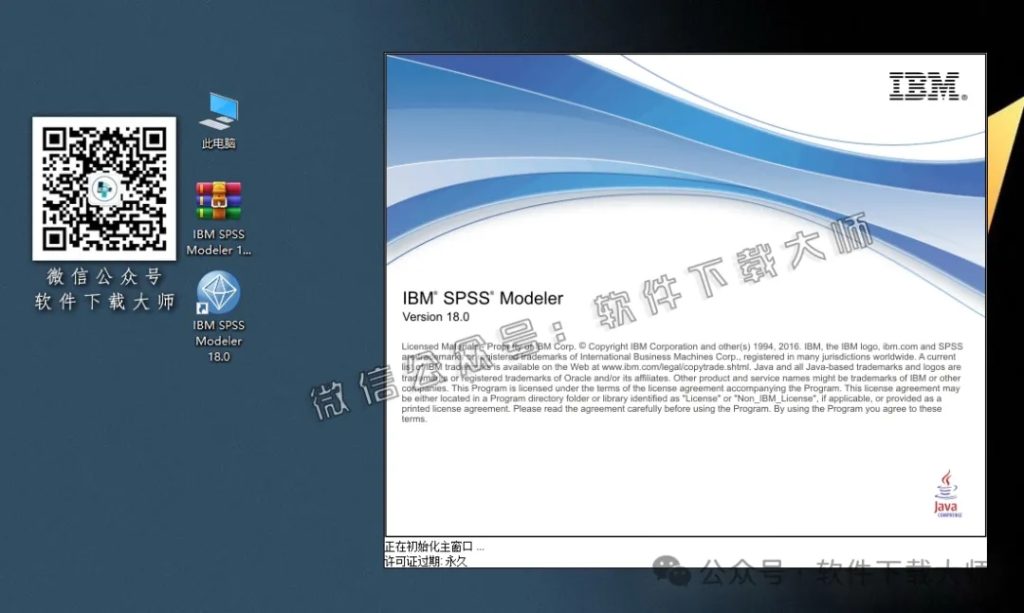Select the 软件下载大师 label text
Viewport: 1024px width, 613px height.
[x=103, y=300]
